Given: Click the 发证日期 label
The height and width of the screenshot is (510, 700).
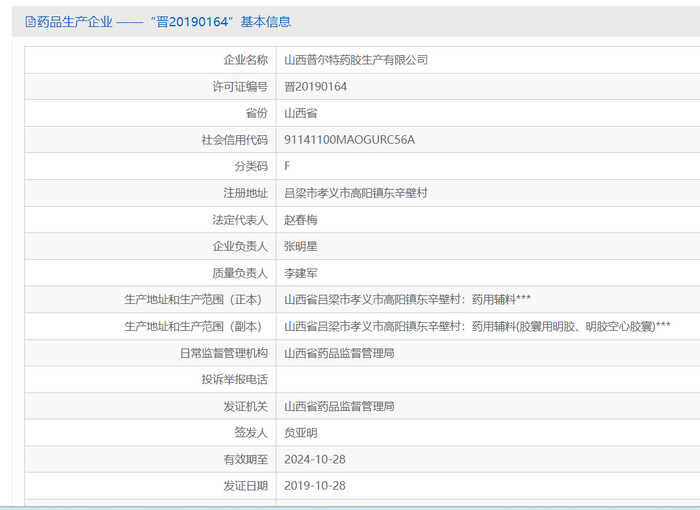Looking at the screenshot, I should click(246, 486).
